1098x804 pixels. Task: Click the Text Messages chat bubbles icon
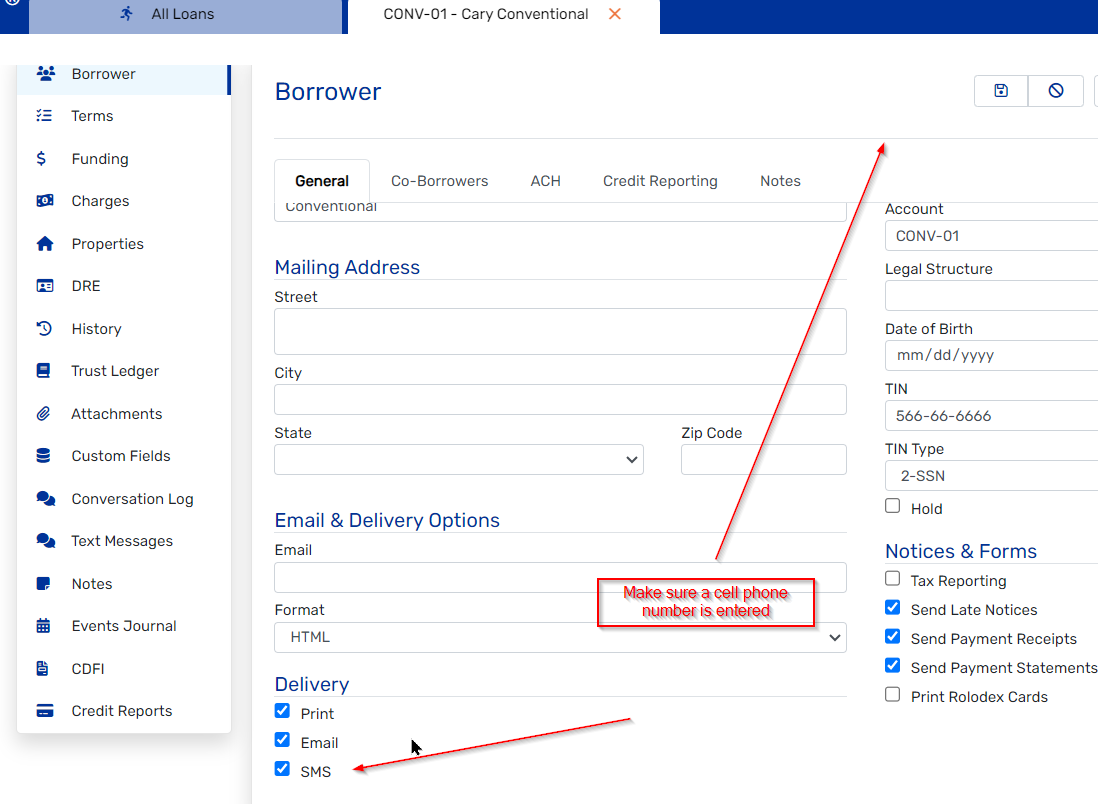click(46, 541)
